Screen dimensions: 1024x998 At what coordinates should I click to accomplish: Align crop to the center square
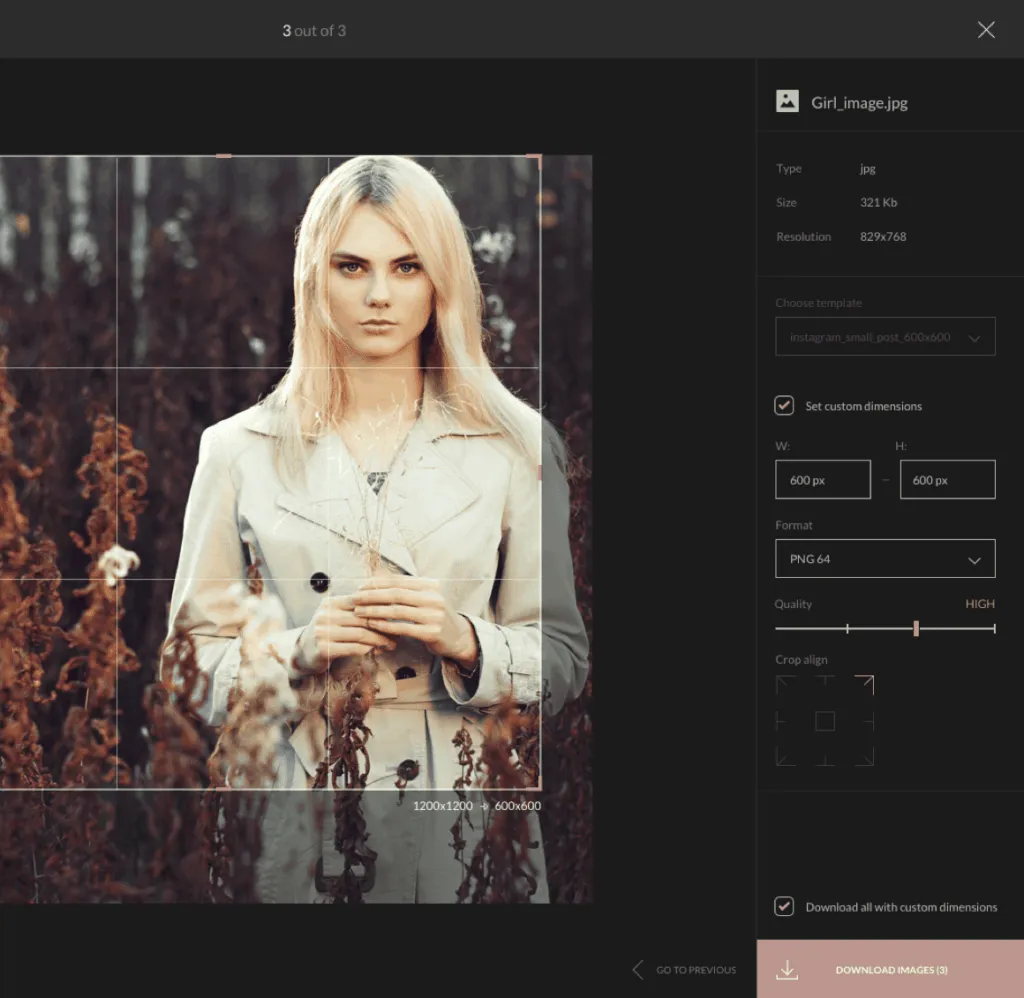coord(825,721)
